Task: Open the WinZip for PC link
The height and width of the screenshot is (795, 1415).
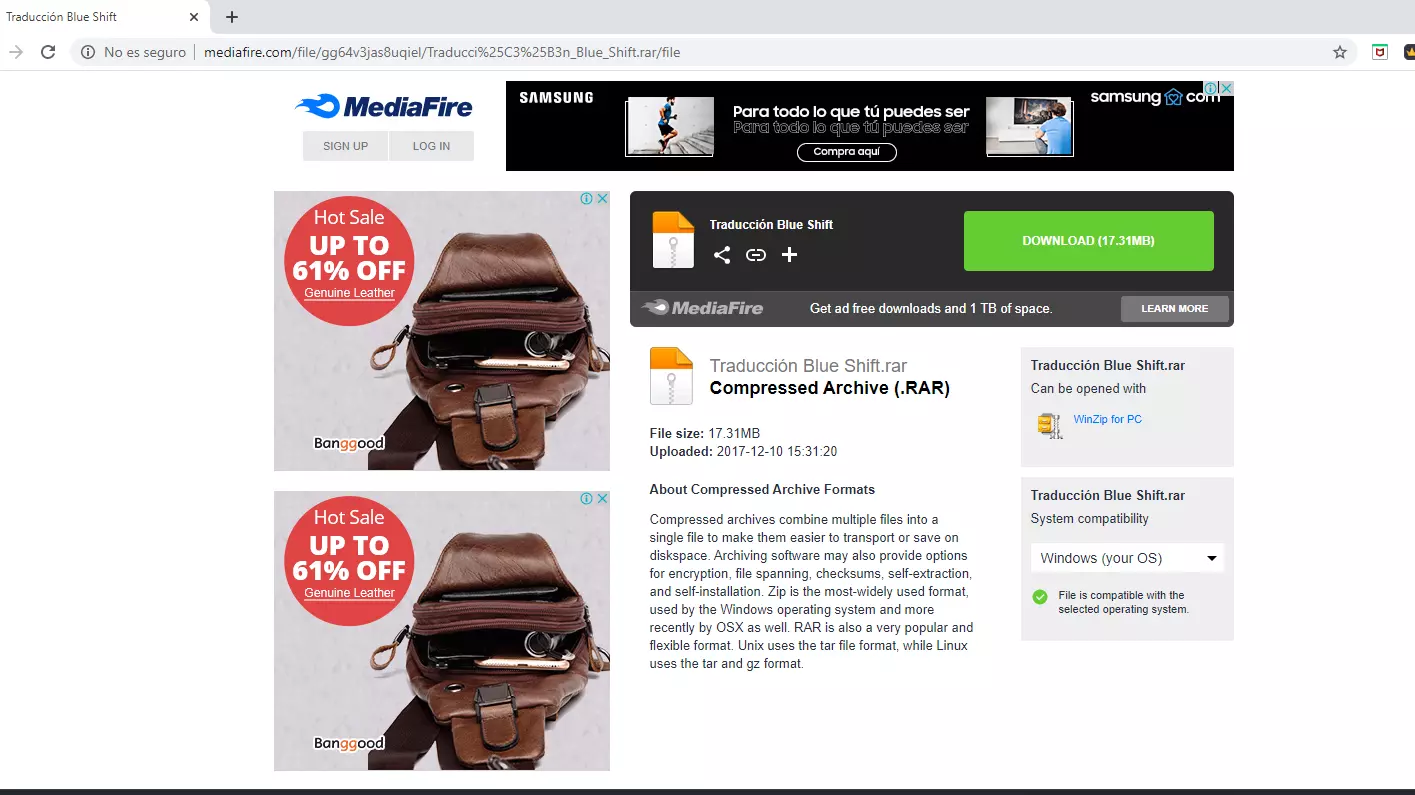Action: coord(1107,419)
